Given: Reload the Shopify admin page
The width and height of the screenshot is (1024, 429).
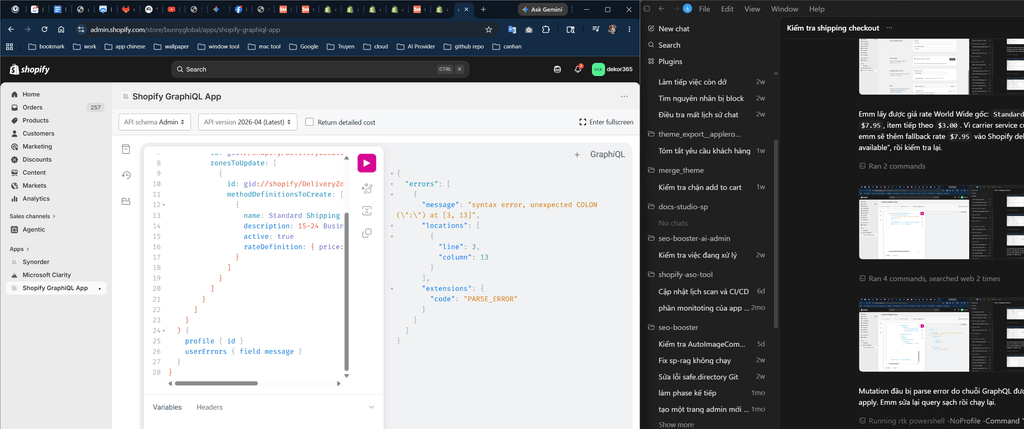Looking at the screenshot, I should pos(44,29).
